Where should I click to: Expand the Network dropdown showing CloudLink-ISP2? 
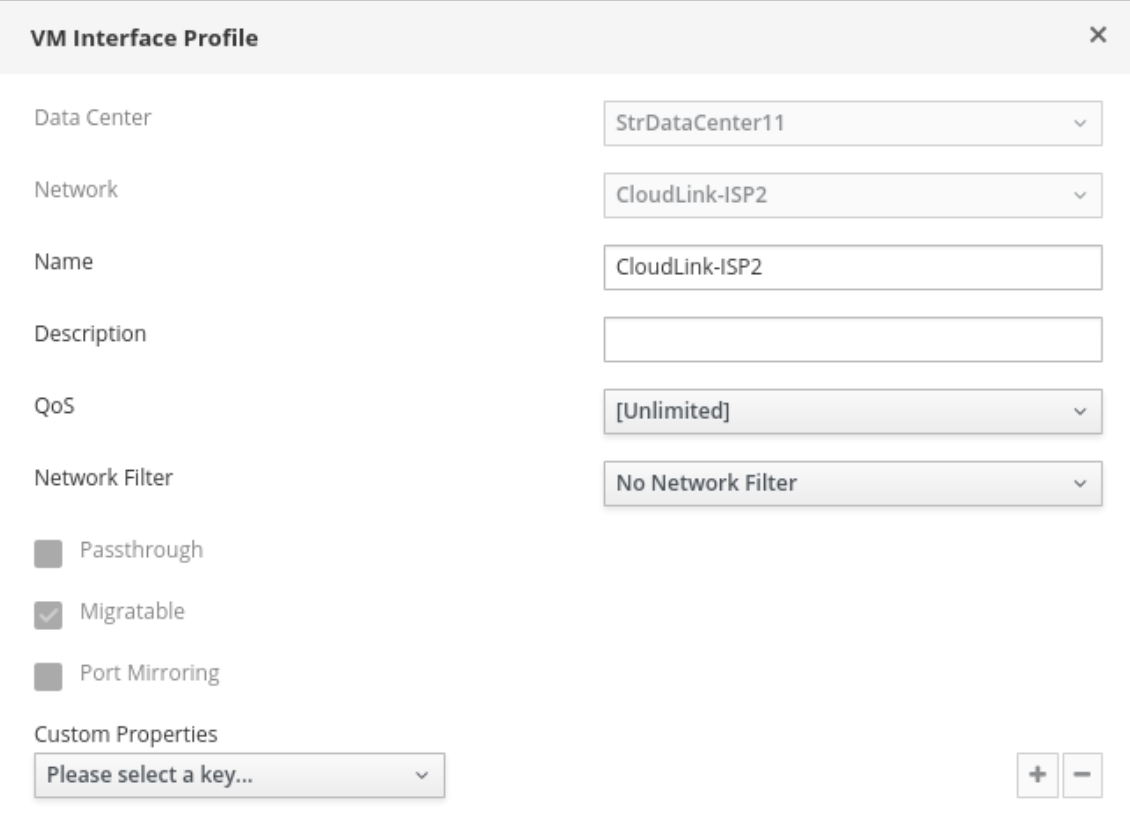852,196
